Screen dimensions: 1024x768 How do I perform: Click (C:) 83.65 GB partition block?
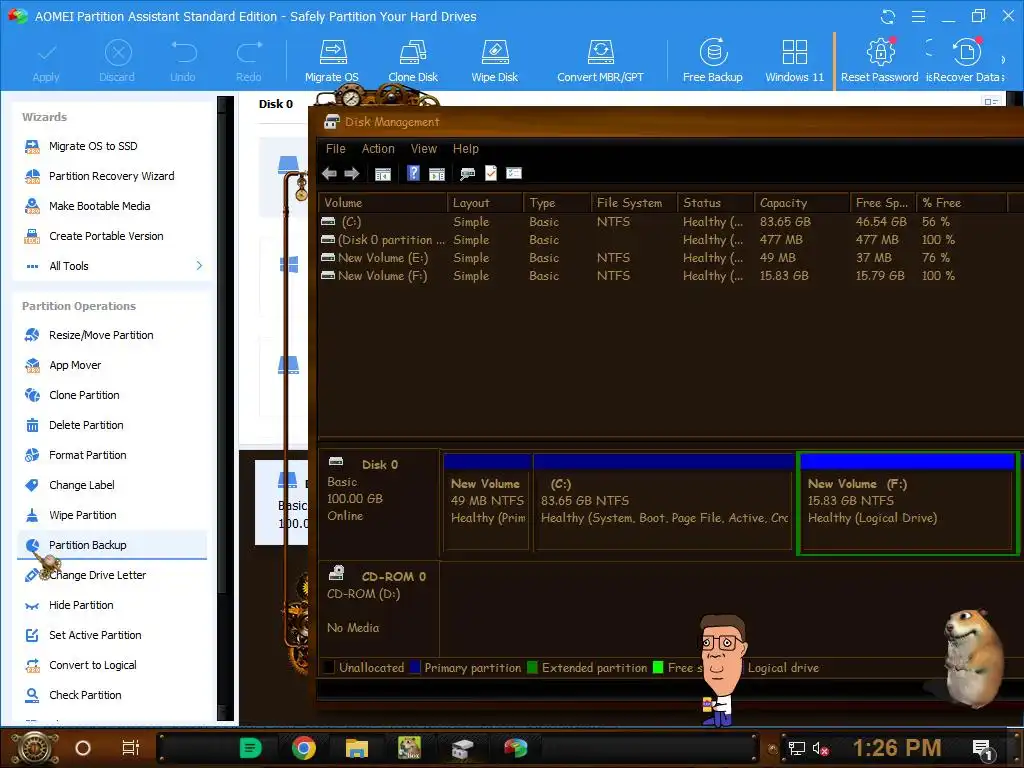pos(663,502)
